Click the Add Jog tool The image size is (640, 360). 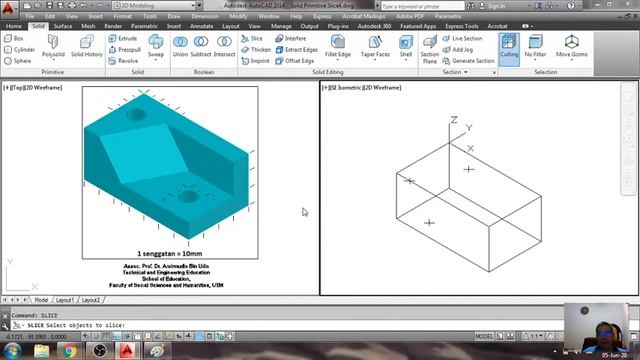pyautogui.click(x=458, y=50)
